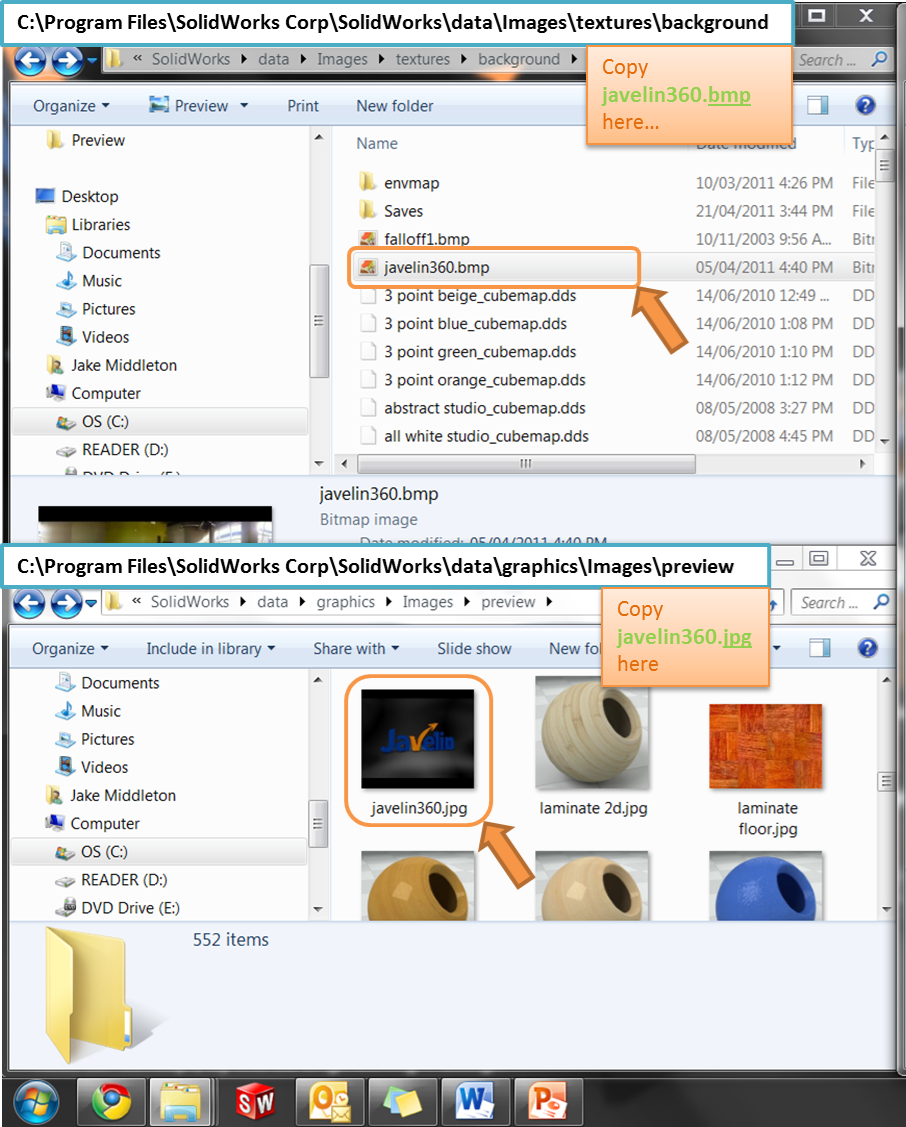This screenshot has height=1127, width=906.
Task: Open the Organize dropdown in the top window
Action: coord(71,106)
